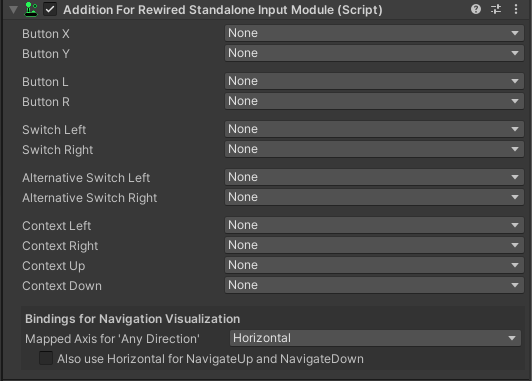Viewport: 532px width, 381px height.
Task: Disable the component enabled checkbox
Action: click(50, 9)
